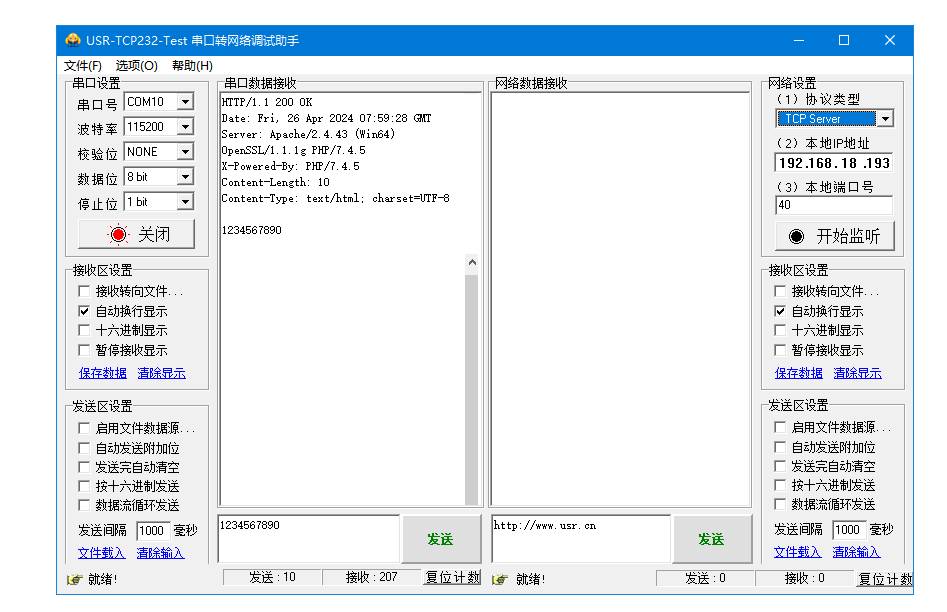Click the 清除显示 link in network receive settings

tap(857, 373)
